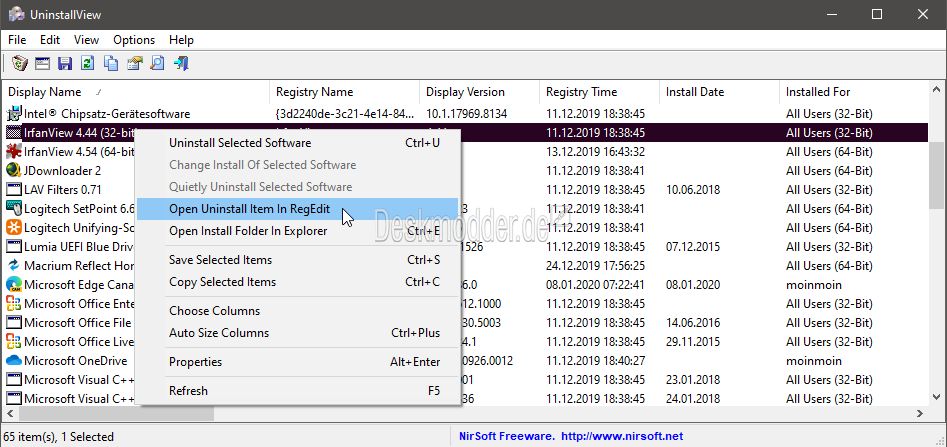Click Refresh in the context menu
This screenshot has width=947, height=447.
298,391
